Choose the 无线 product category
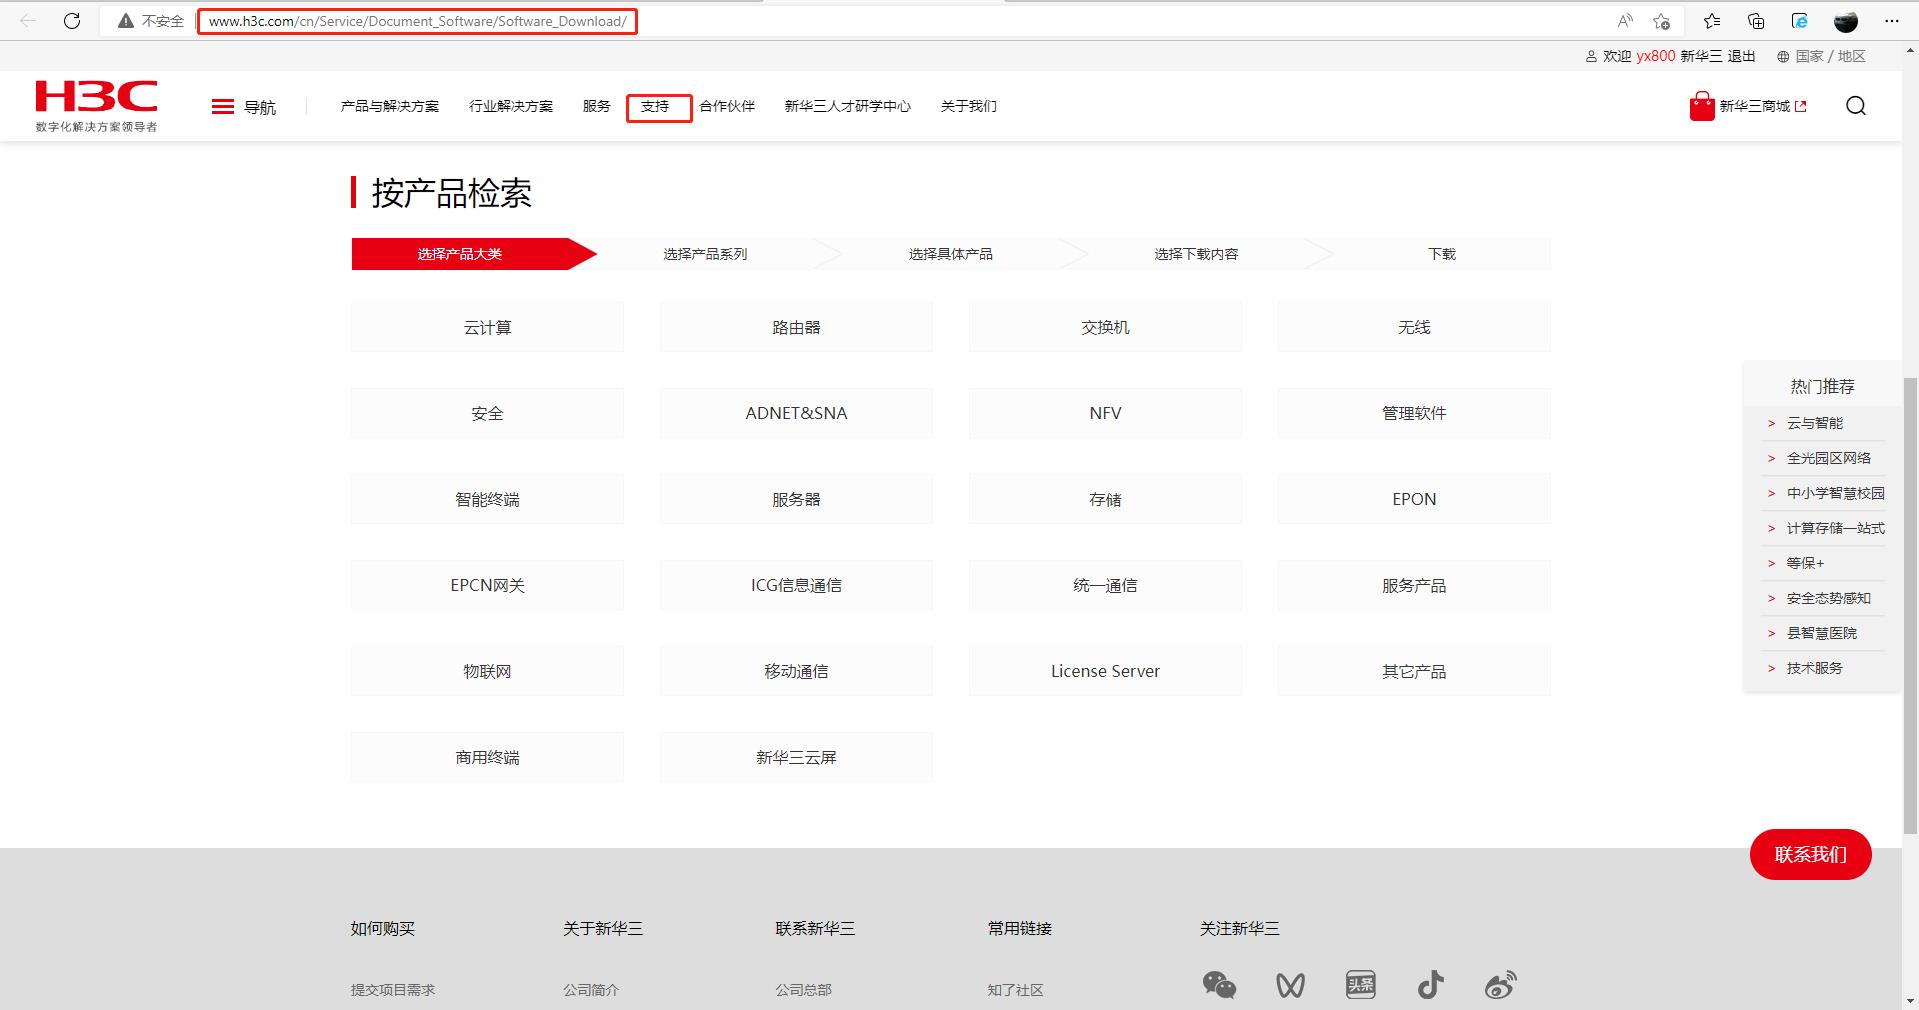Image resolution: width=1919 pixels, height=1010 pixels. point(1414,327)
